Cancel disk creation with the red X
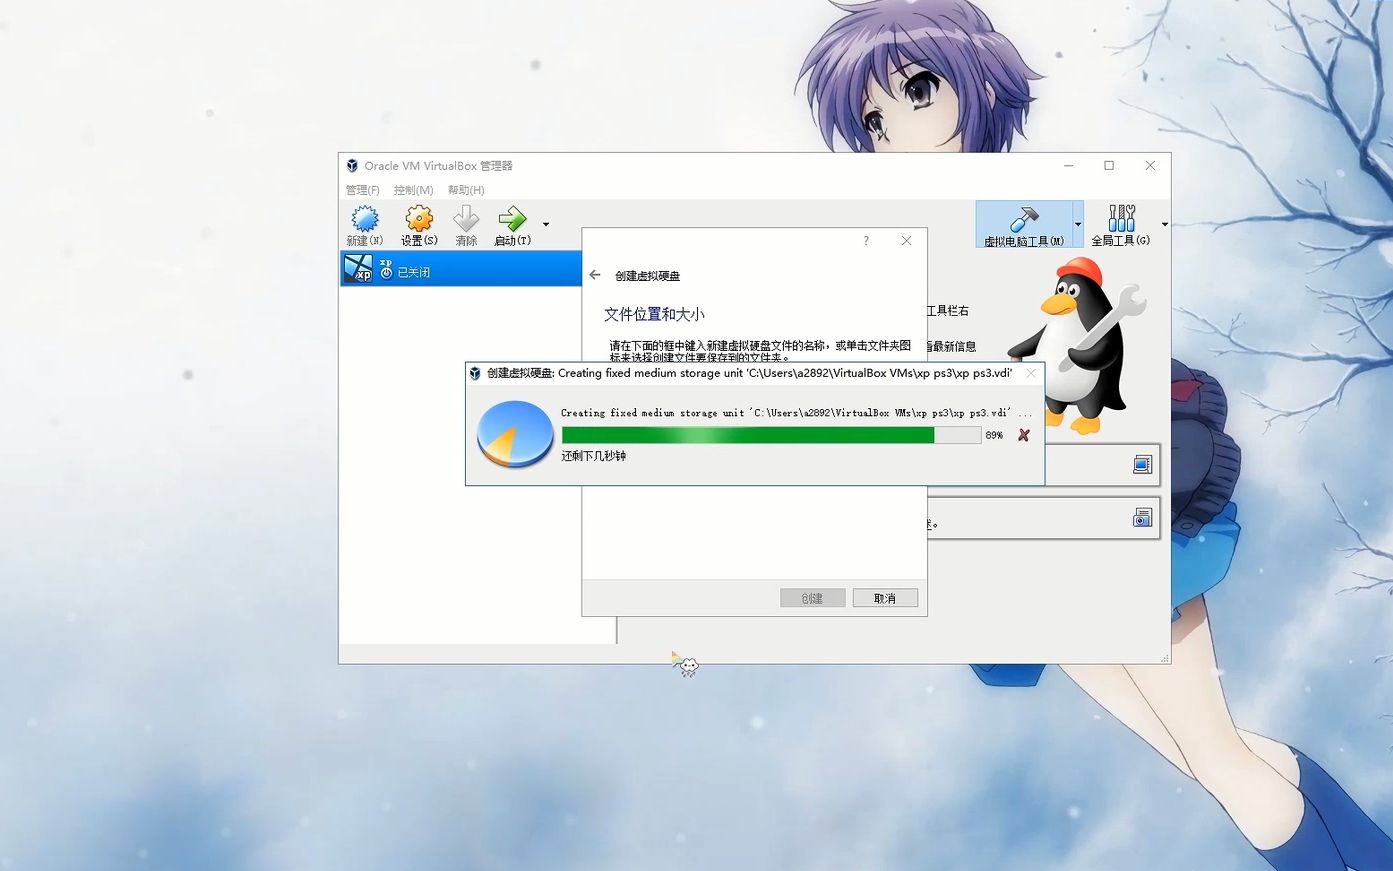 pos(1023,435)
